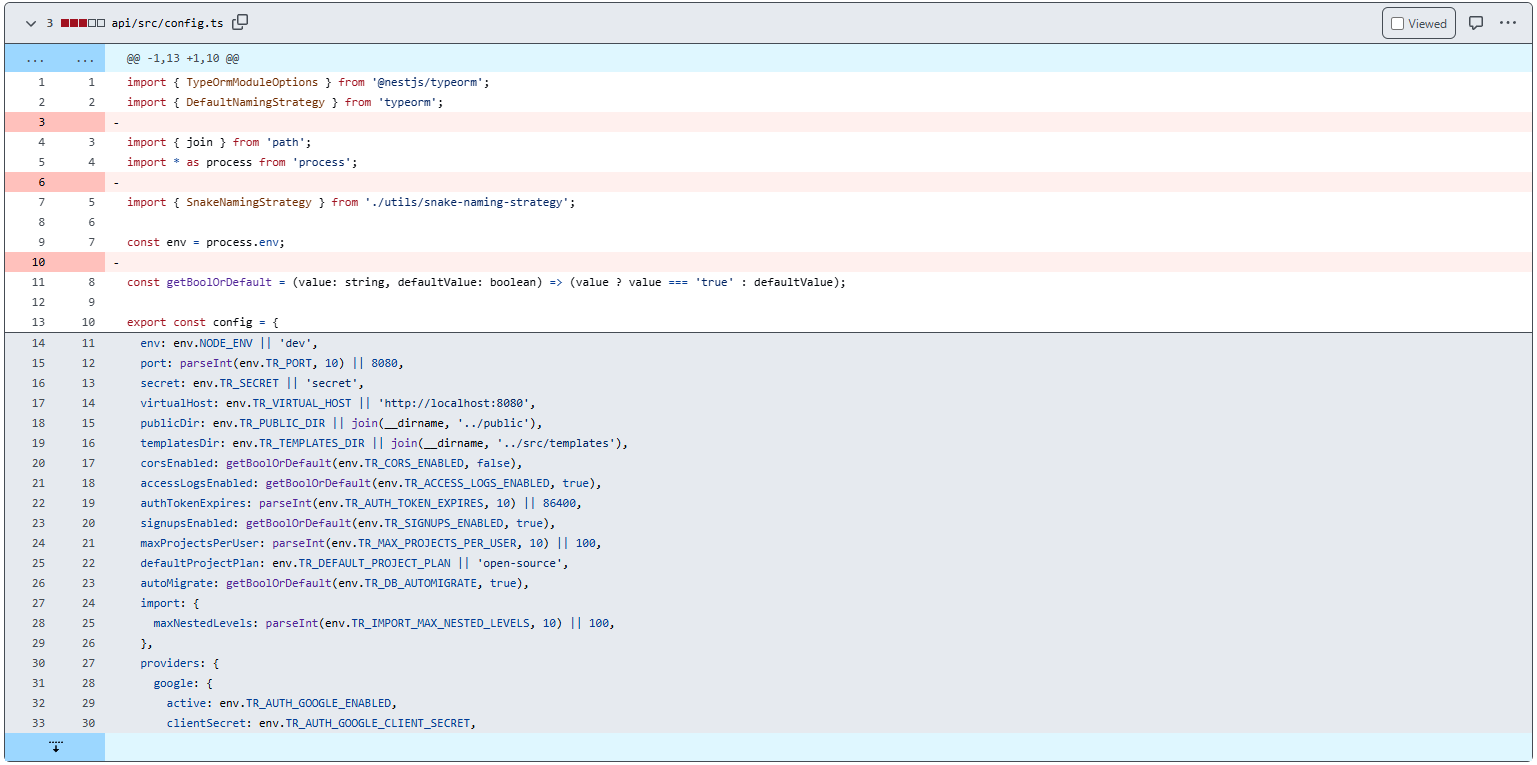
Task: Select deleted line number 3
Action: pos(41,122)
